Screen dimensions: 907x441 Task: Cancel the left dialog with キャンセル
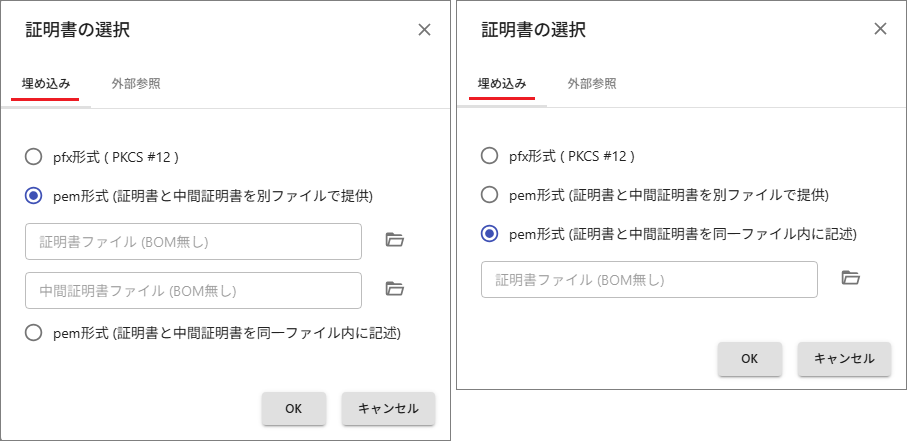coord(388,408)
